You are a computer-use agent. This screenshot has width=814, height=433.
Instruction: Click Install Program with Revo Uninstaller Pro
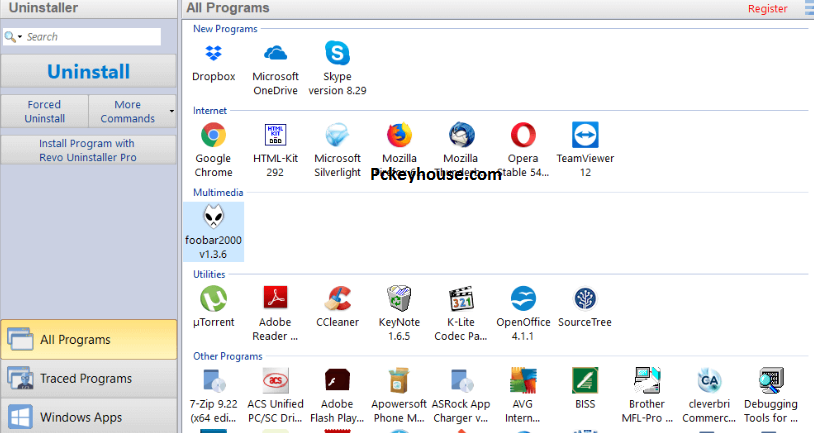point(89,150)
